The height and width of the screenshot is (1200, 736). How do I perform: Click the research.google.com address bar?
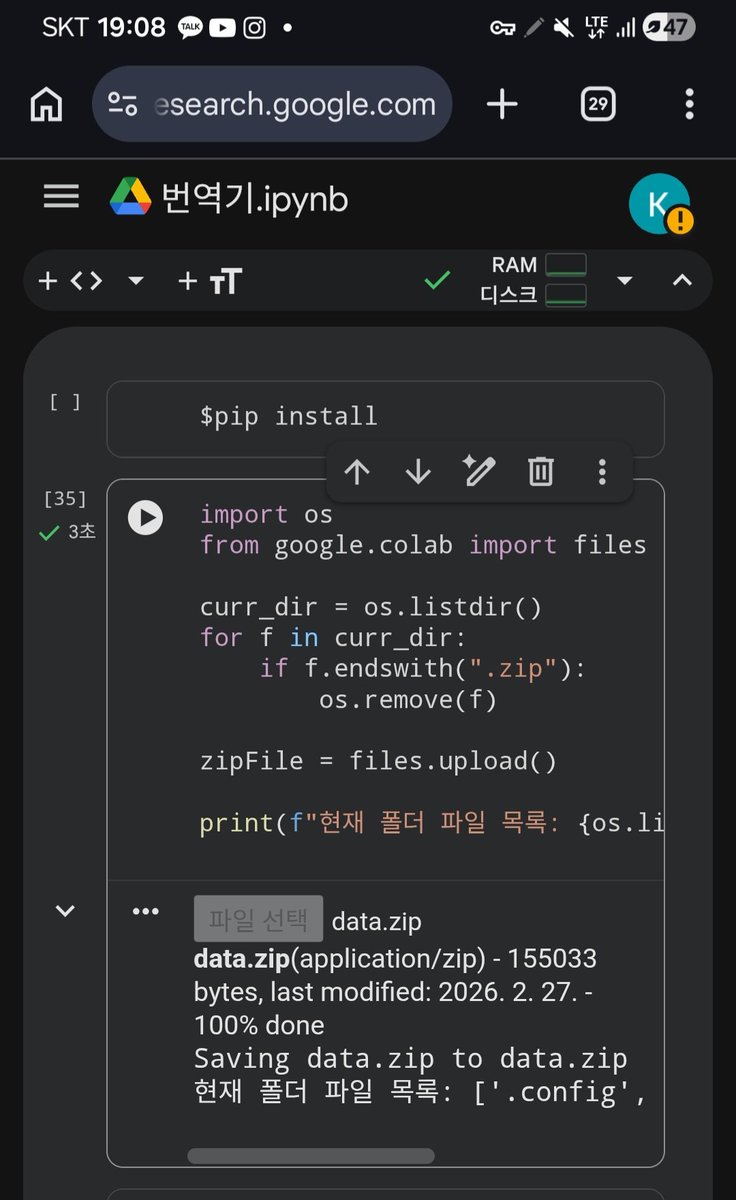point(272,104)
